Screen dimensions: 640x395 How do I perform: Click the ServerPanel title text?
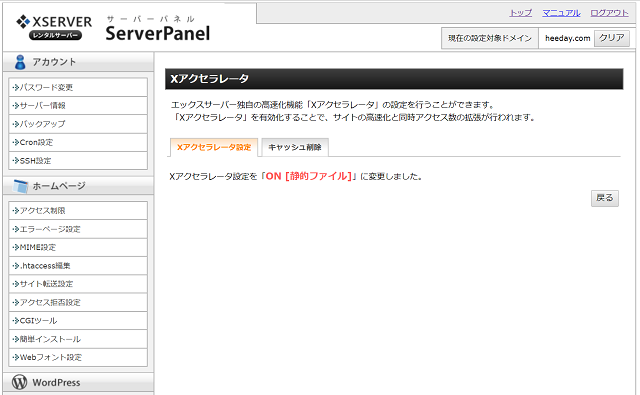click(158, 33)
